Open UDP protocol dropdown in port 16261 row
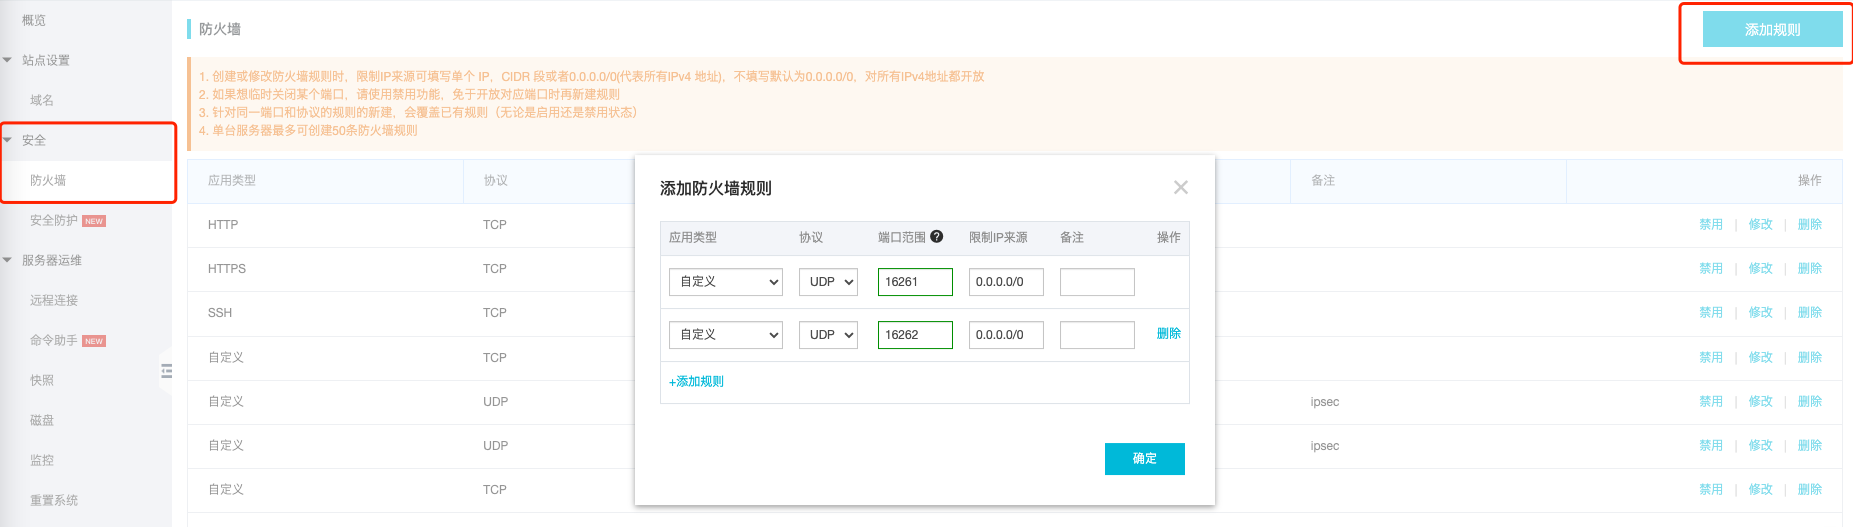 (x=828, y=282)
